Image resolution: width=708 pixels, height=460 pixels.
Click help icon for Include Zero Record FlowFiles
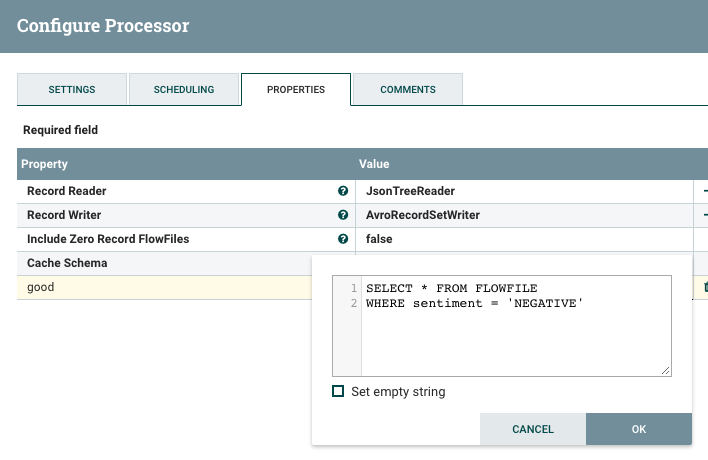343,239
